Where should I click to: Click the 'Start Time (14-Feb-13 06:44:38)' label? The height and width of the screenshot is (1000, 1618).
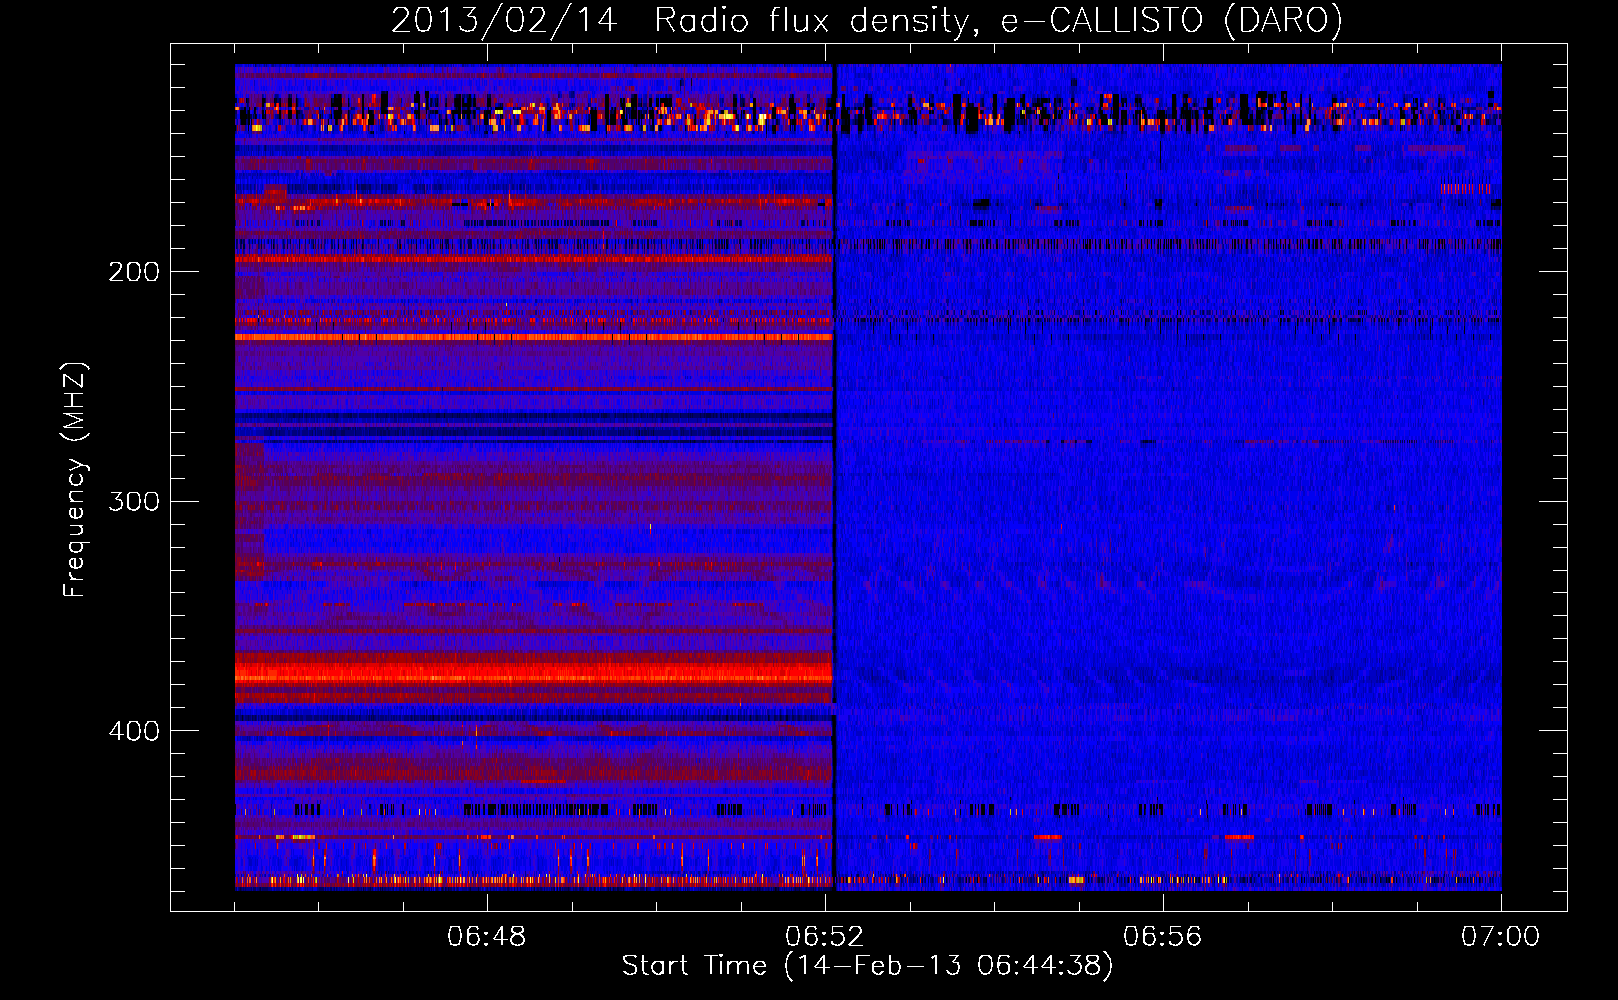pos(867,966)
